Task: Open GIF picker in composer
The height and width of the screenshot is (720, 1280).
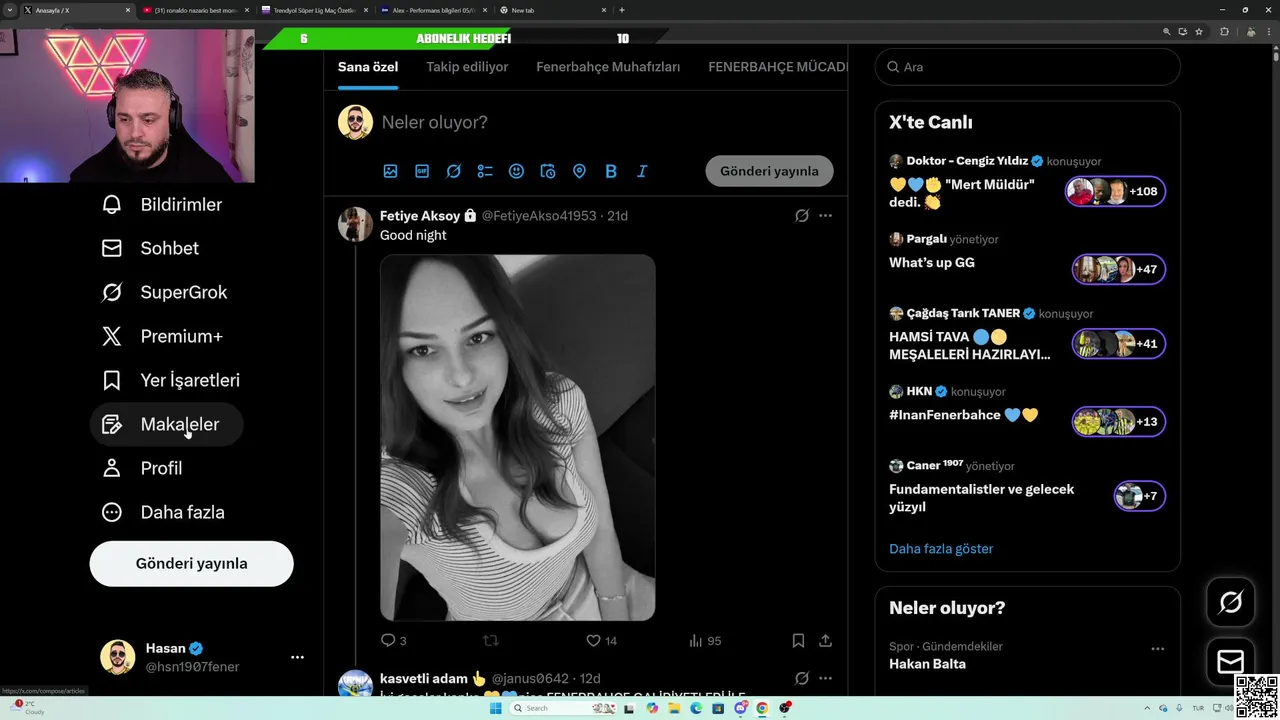Action: tap(422, 171)
